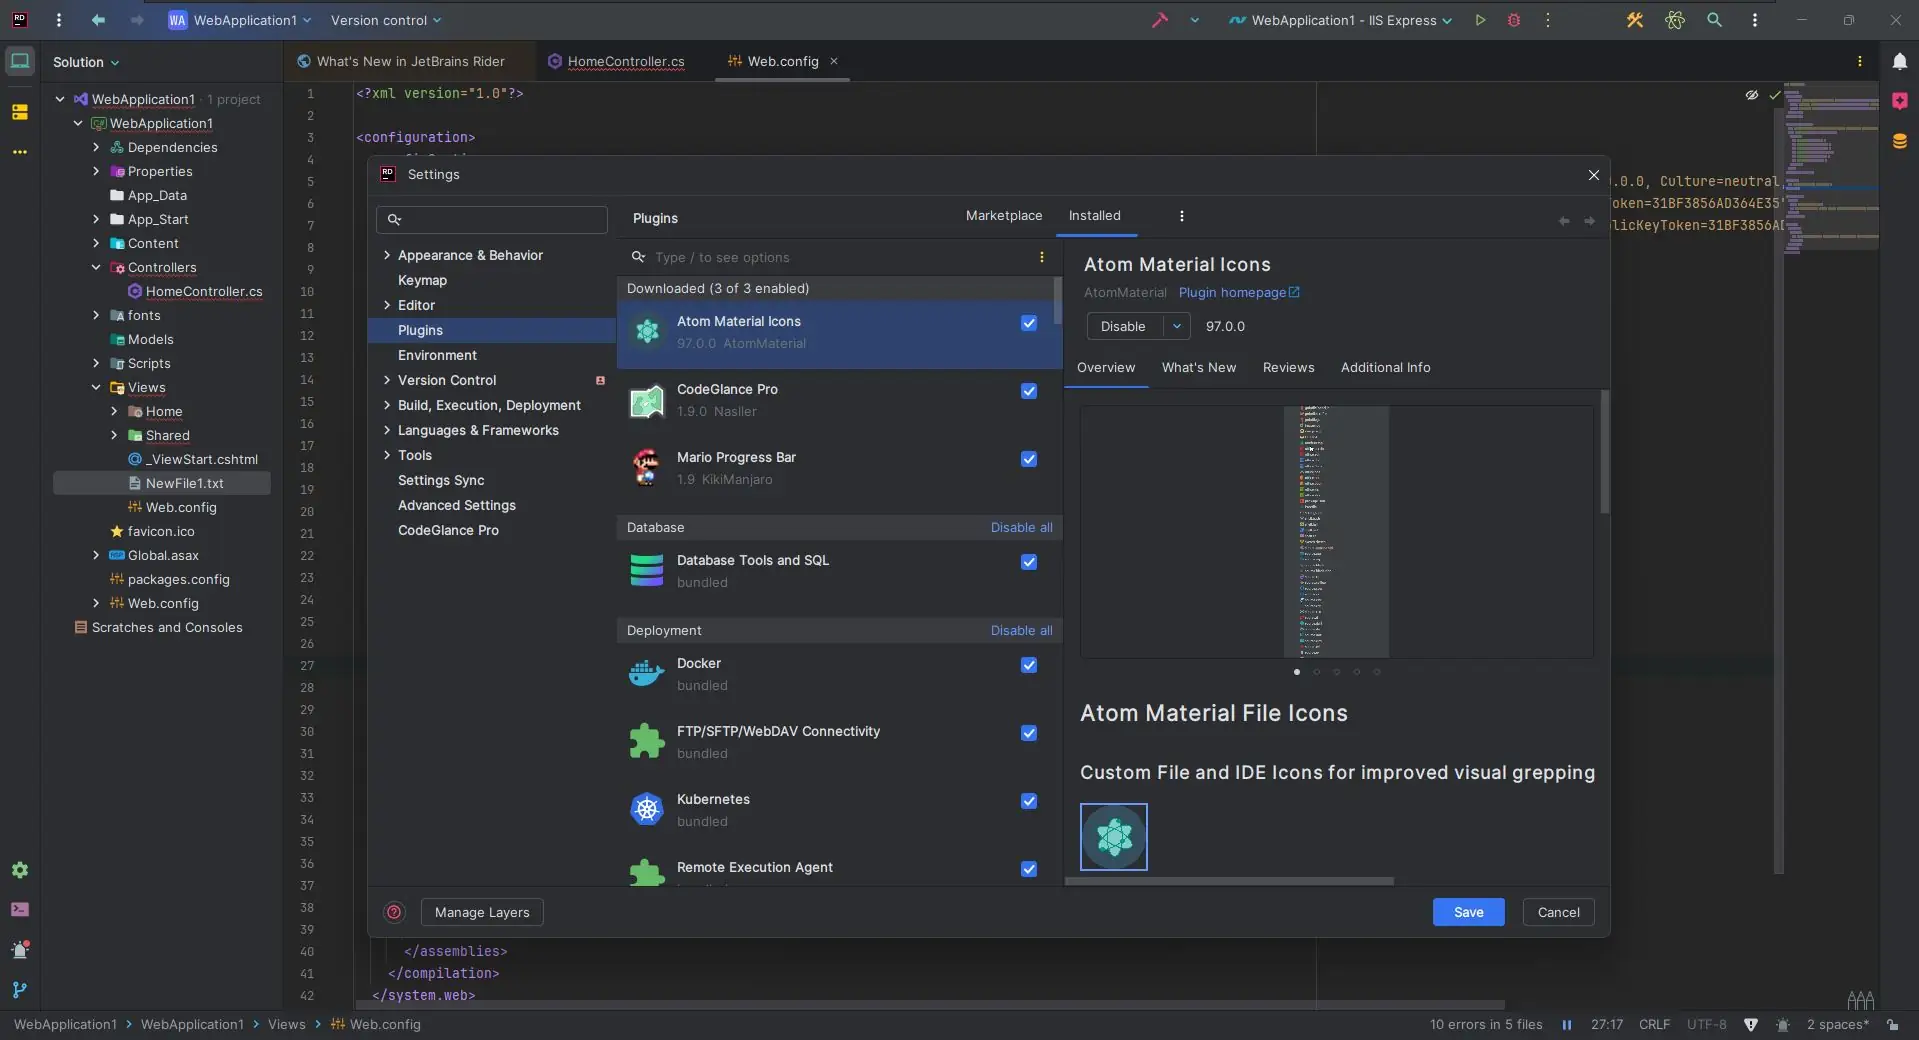Screen dimensions: 1919x1040
Task: Click the settings help question mark icon
Action: click(x=394, y=912)
